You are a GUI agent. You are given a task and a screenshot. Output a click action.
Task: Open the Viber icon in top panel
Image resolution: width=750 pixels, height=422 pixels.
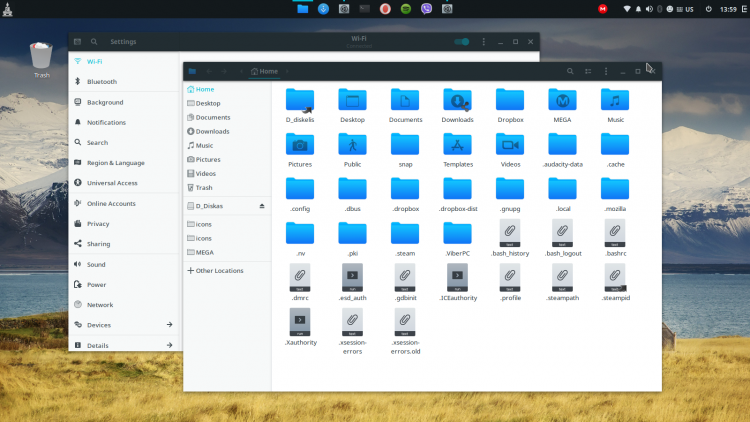click(426, 9)
